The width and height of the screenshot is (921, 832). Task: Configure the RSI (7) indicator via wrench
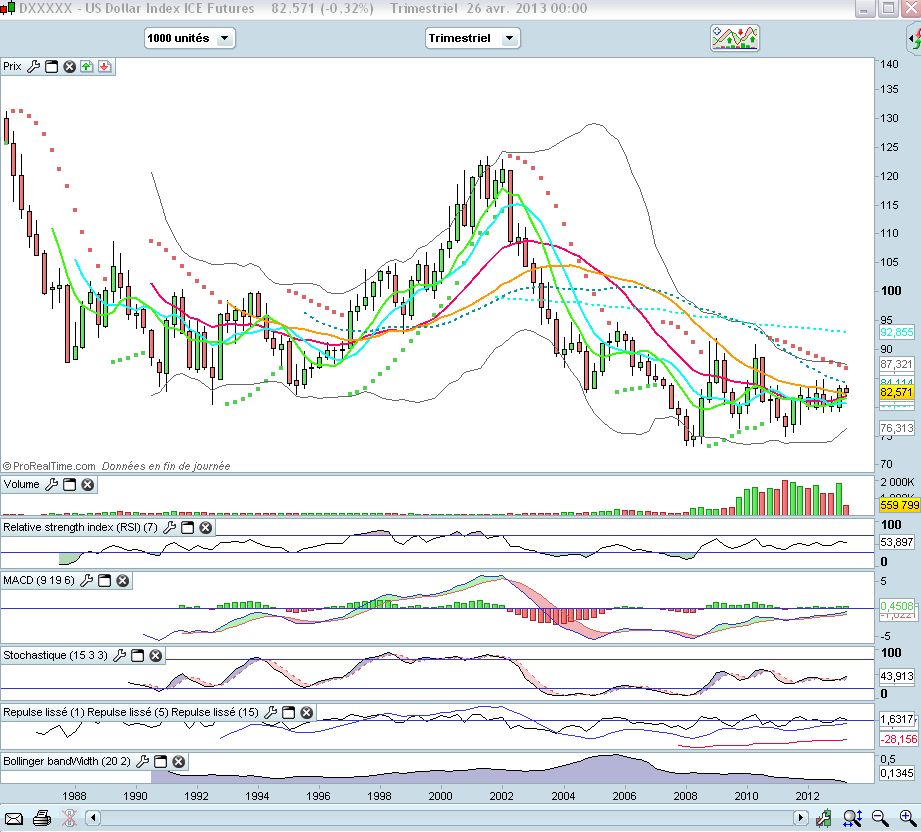(x=170, y=528)
